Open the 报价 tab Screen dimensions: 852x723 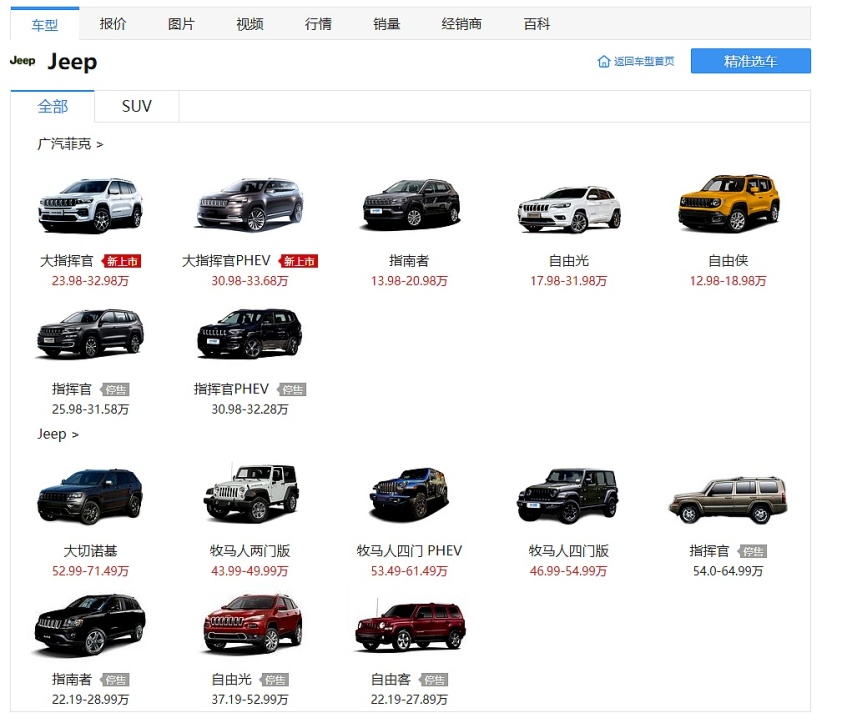[113, 24]
